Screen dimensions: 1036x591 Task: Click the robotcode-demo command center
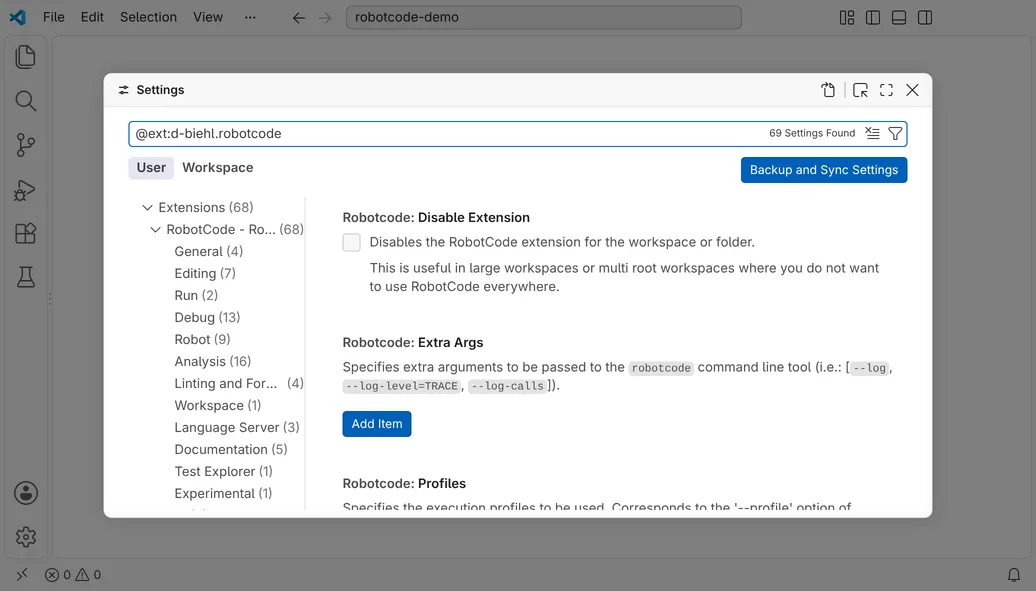click(543, 17)
